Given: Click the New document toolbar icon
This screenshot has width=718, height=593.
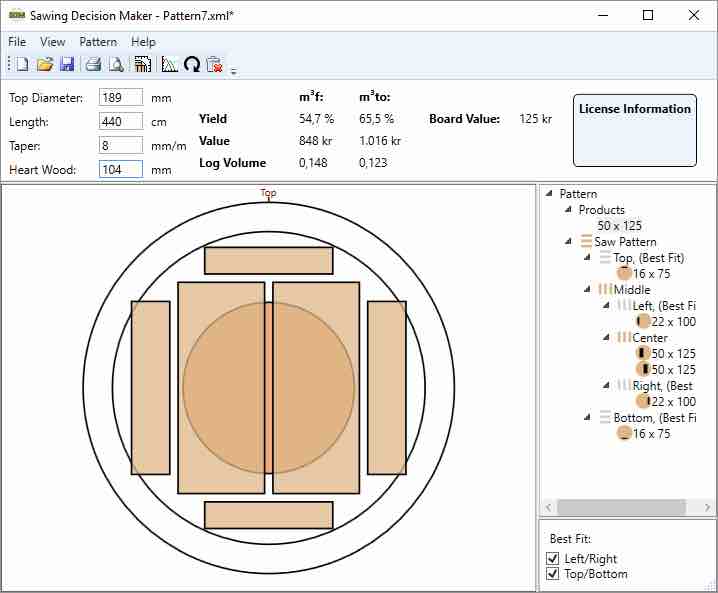Looking at the screenshot, I should click(x=22, y=65).
